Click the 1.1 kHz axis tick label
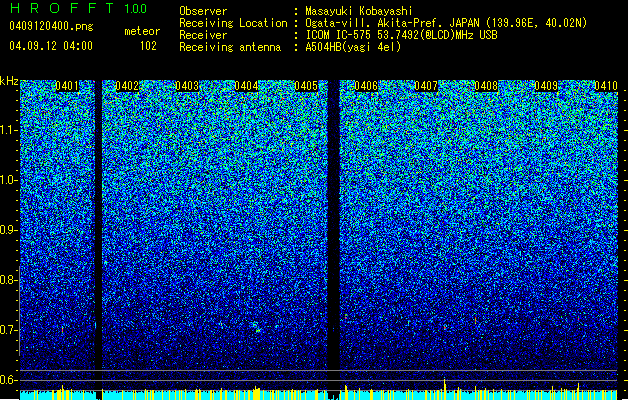The height and width of the screenshot is (400, 629). click(9, 130)
